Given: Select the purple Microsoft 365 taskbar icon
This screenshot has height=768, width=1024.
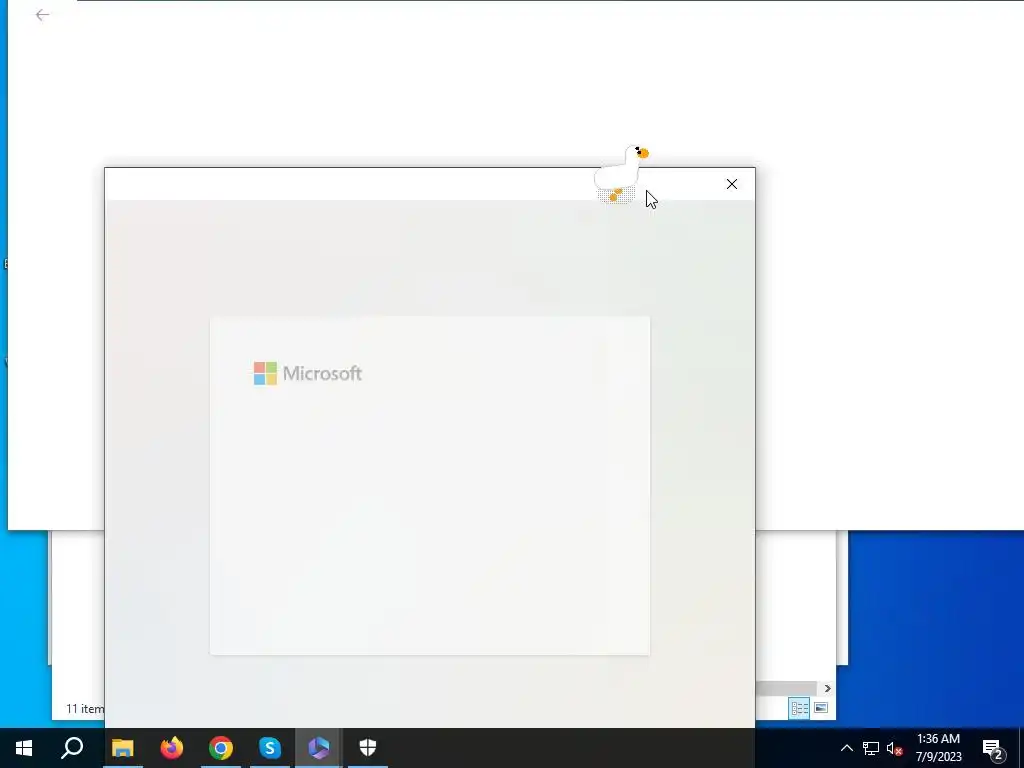Looking at the screenshot, I should 319,748.
